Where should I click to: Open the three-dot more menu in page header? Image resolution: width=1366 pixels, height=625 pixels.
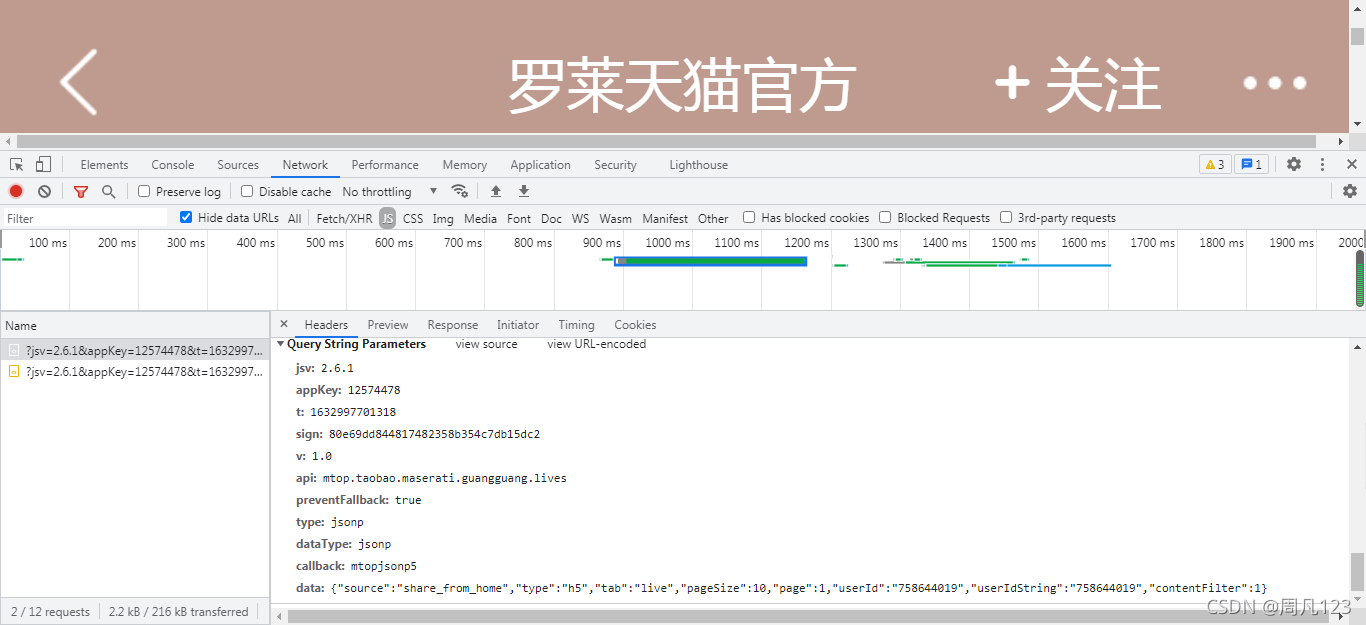click(1275, 83)
